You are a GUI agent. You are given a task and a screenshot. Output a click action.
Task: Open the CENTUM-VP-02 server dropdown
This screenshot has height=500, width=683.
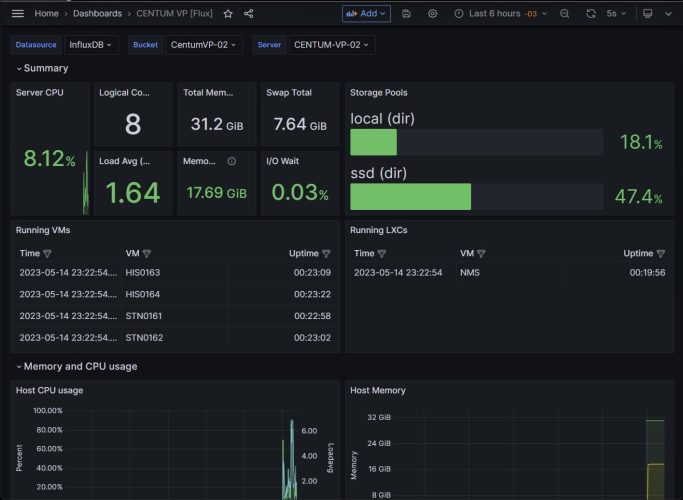[331, 44]
